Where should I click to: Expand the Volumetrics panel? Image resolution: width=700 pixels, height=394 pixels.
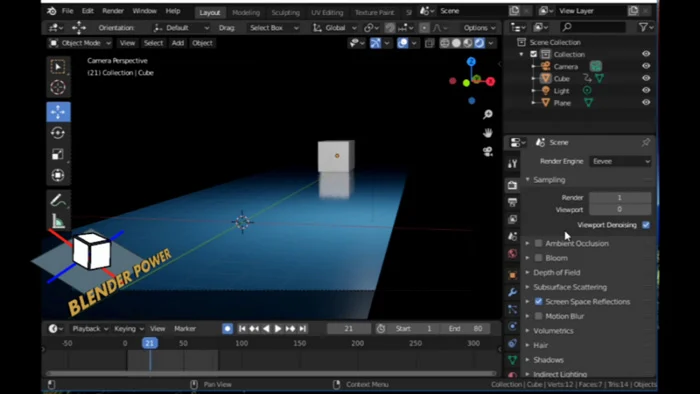(553, 331)
